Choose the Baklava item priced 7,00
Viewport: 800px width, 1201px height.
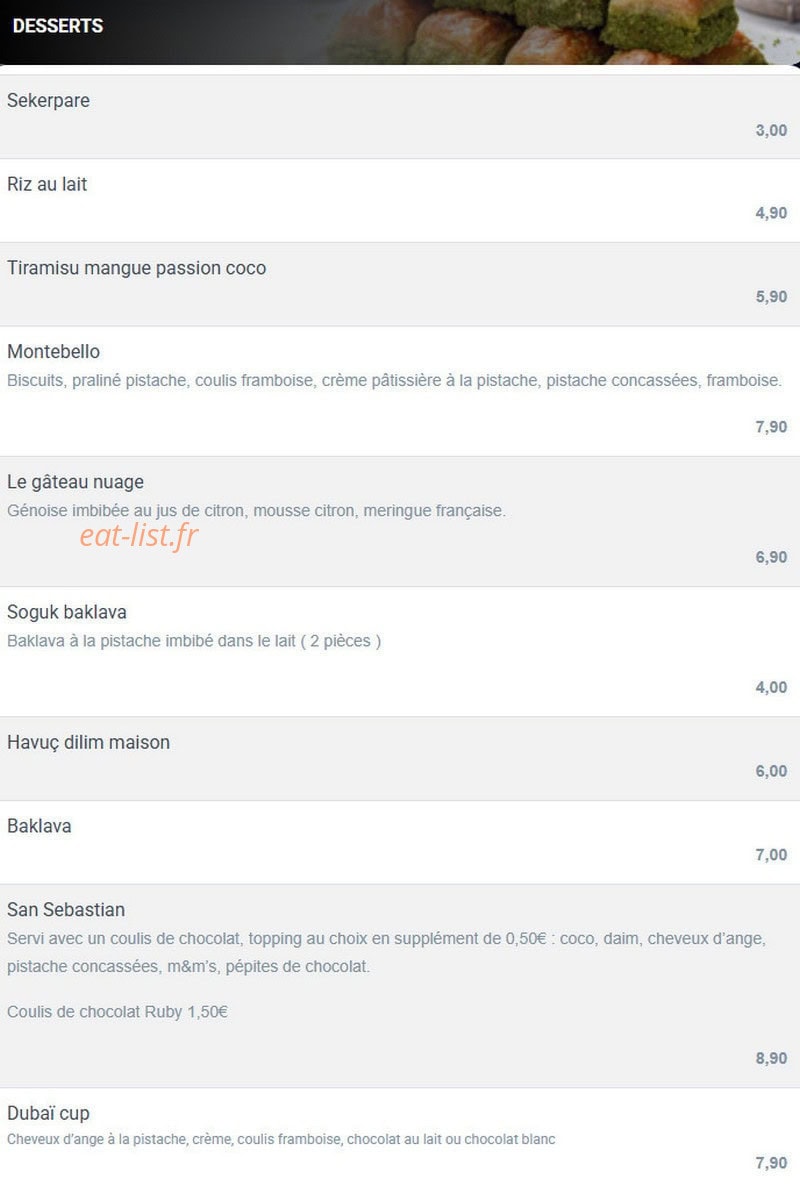[x=400, y=842]
